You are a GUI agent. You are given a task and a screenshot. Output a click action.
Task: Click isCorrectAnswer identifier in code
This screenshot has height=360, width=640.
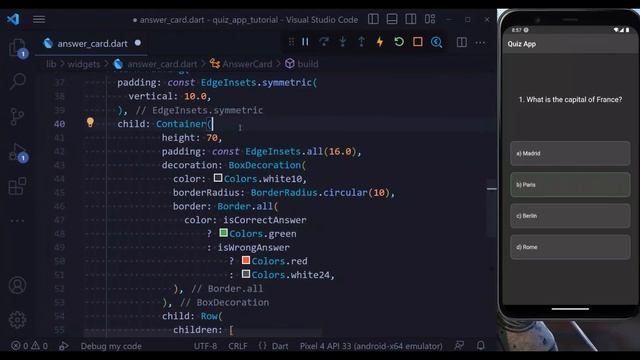pyautogui.click(x=264, y=220)
